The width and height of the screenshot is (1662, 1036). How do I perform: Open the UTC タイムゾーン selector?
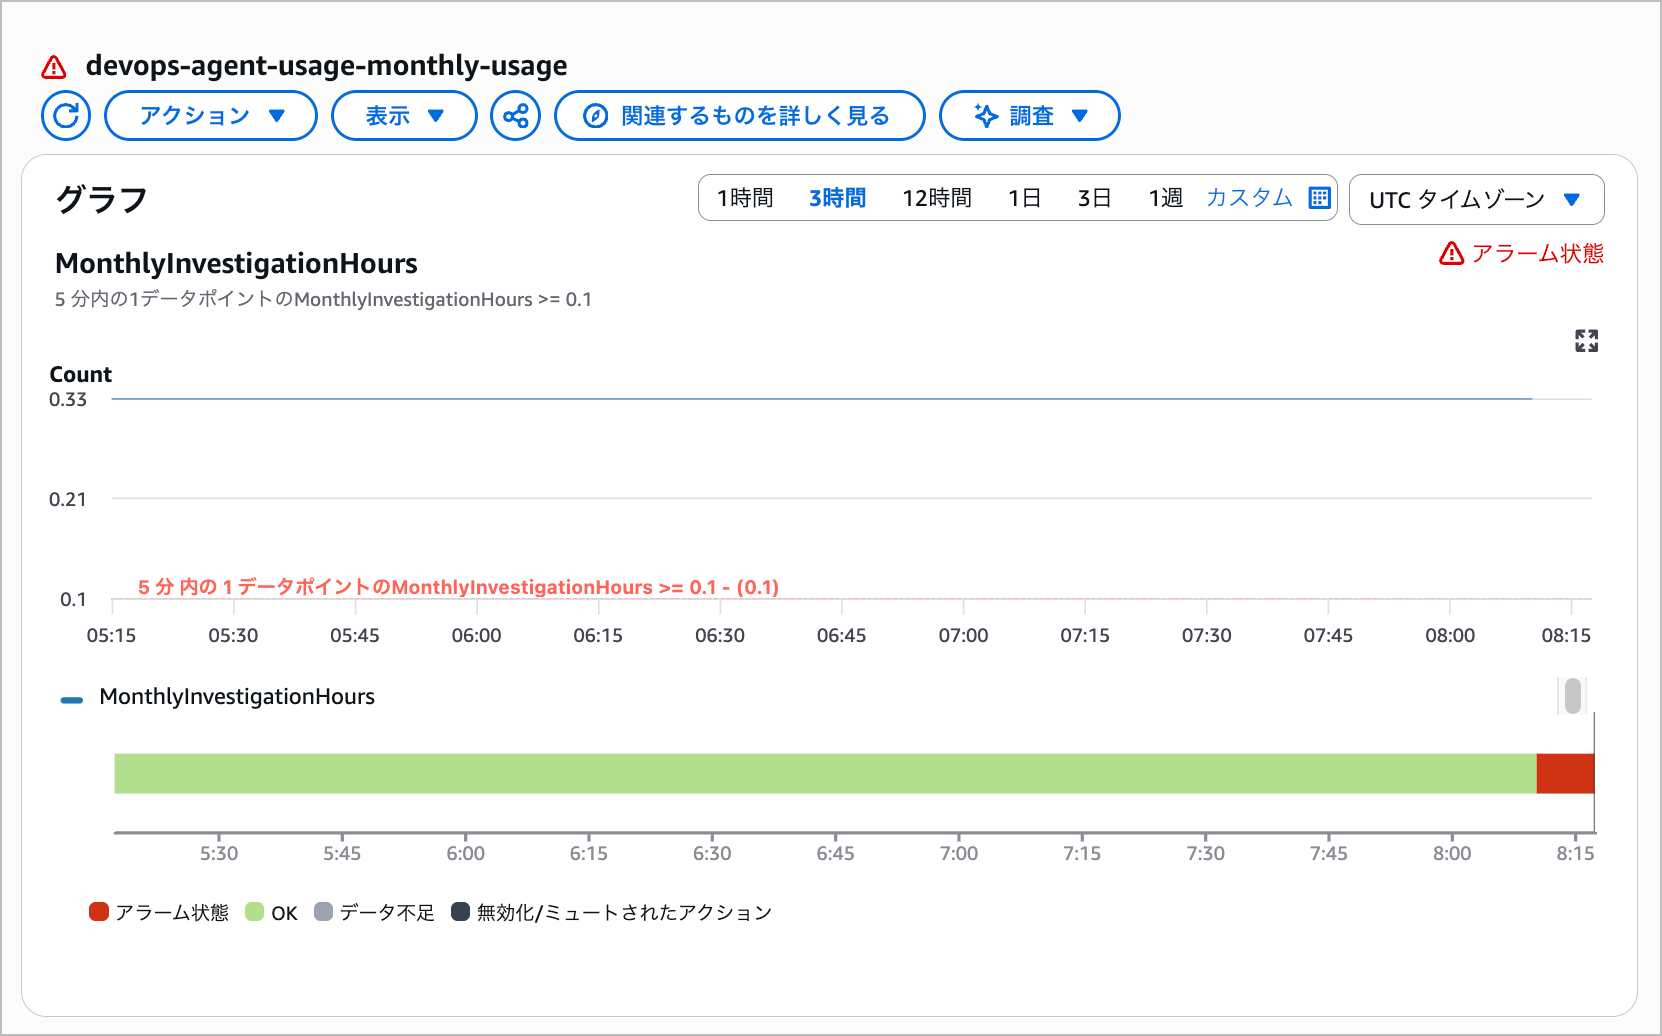[x=1477, y=200]
